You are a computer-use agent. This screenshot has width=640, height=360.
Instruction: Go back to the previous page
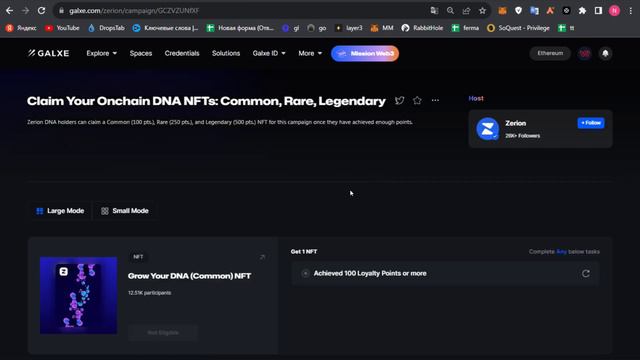(x=9, y=11)
